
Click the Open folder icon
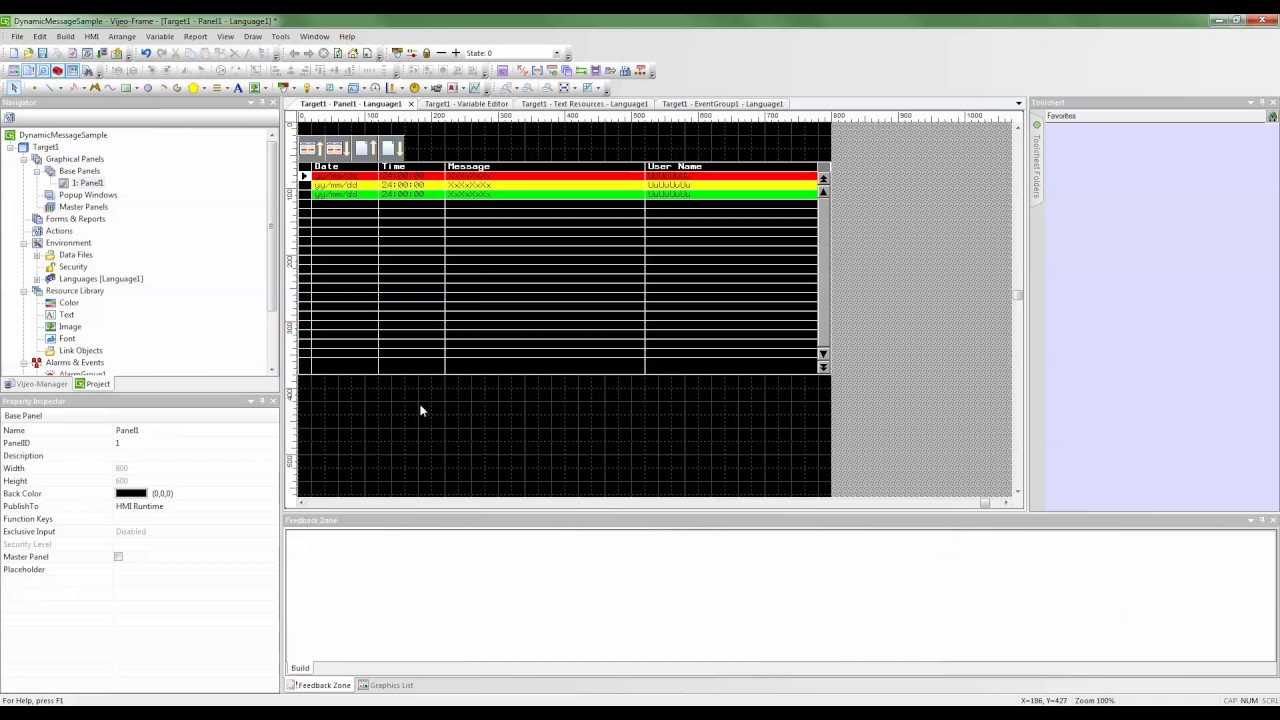tap(28, 53)
